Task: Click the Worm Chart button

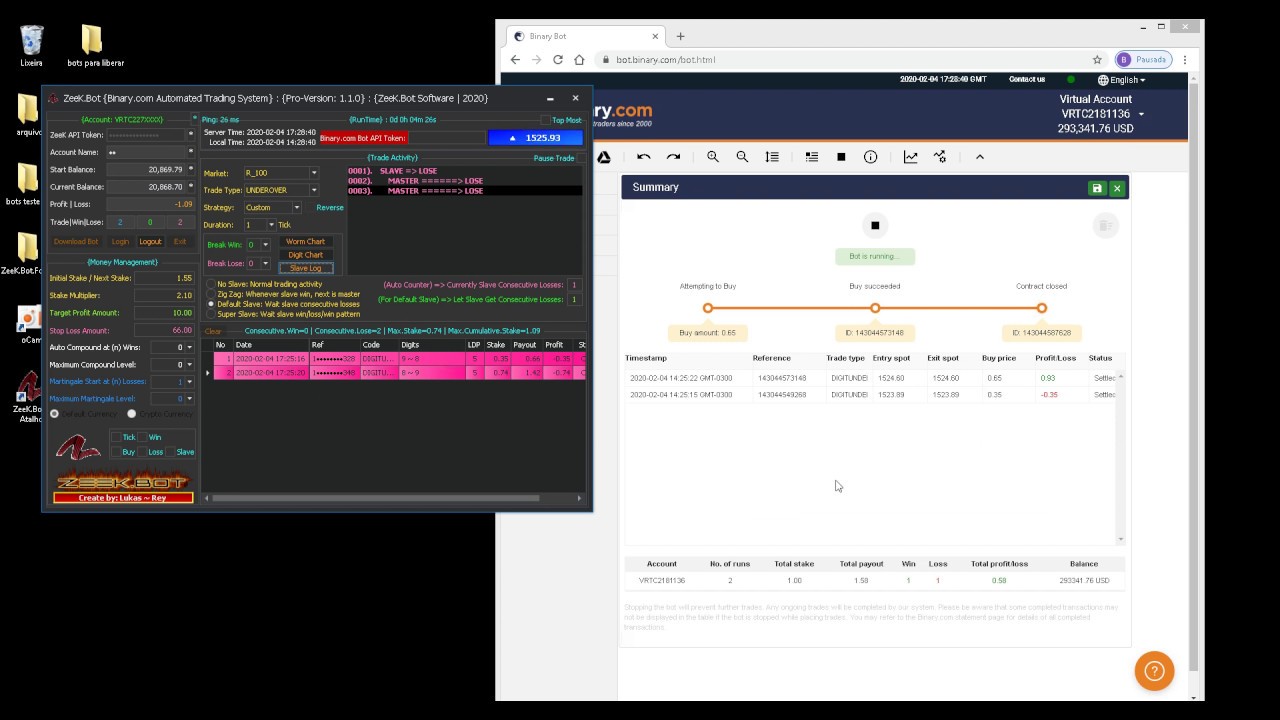Action: point(305,242)
